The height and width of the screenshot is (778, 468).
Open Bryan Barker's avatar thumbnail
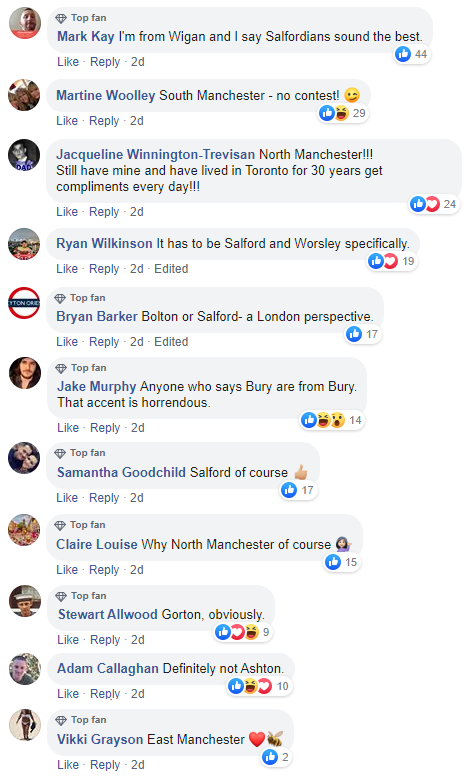(x=24, y=303)
